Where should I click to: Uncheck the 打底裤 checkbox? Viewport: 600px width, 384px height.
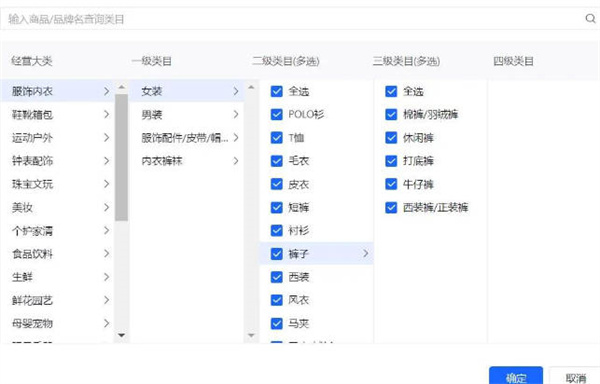coord(391,161)
